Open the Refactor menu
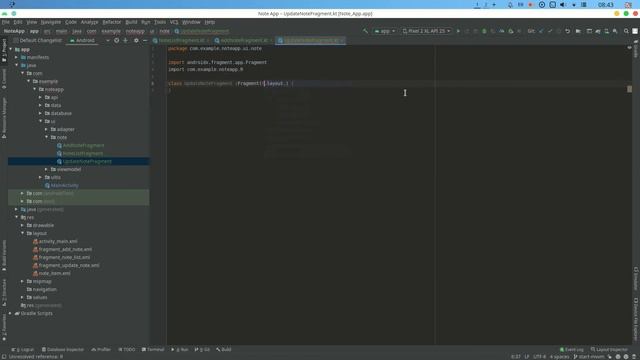 tap(112, 22)
